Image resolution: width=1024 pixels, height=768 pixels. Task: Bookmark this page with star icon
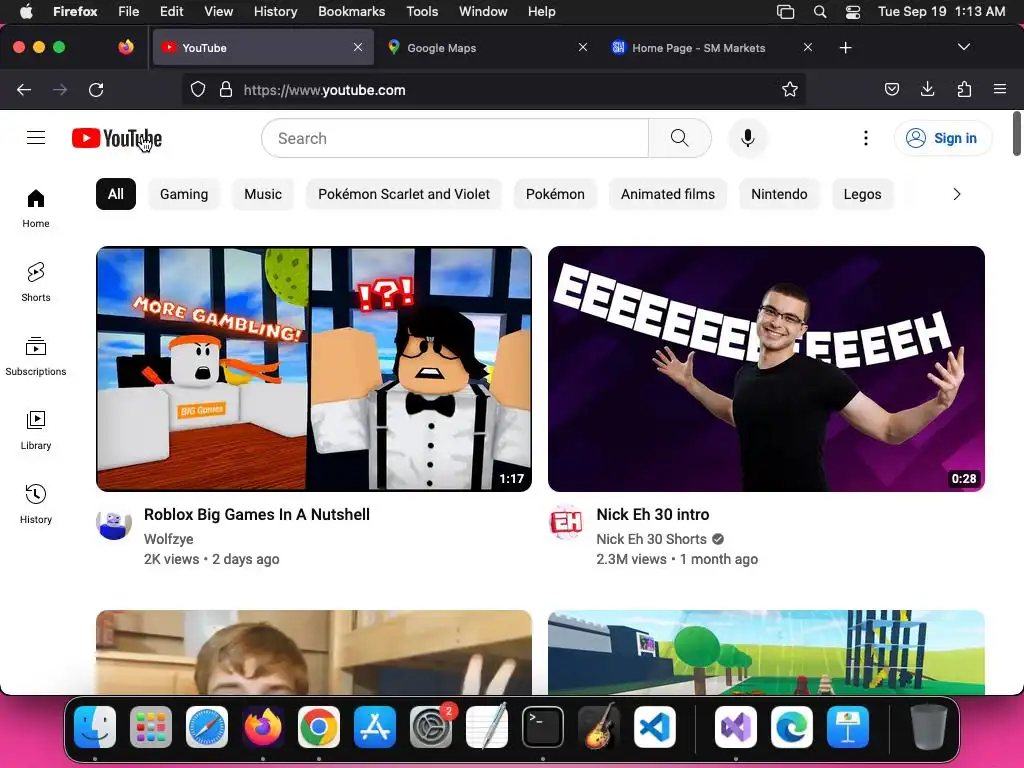point(790,89)
